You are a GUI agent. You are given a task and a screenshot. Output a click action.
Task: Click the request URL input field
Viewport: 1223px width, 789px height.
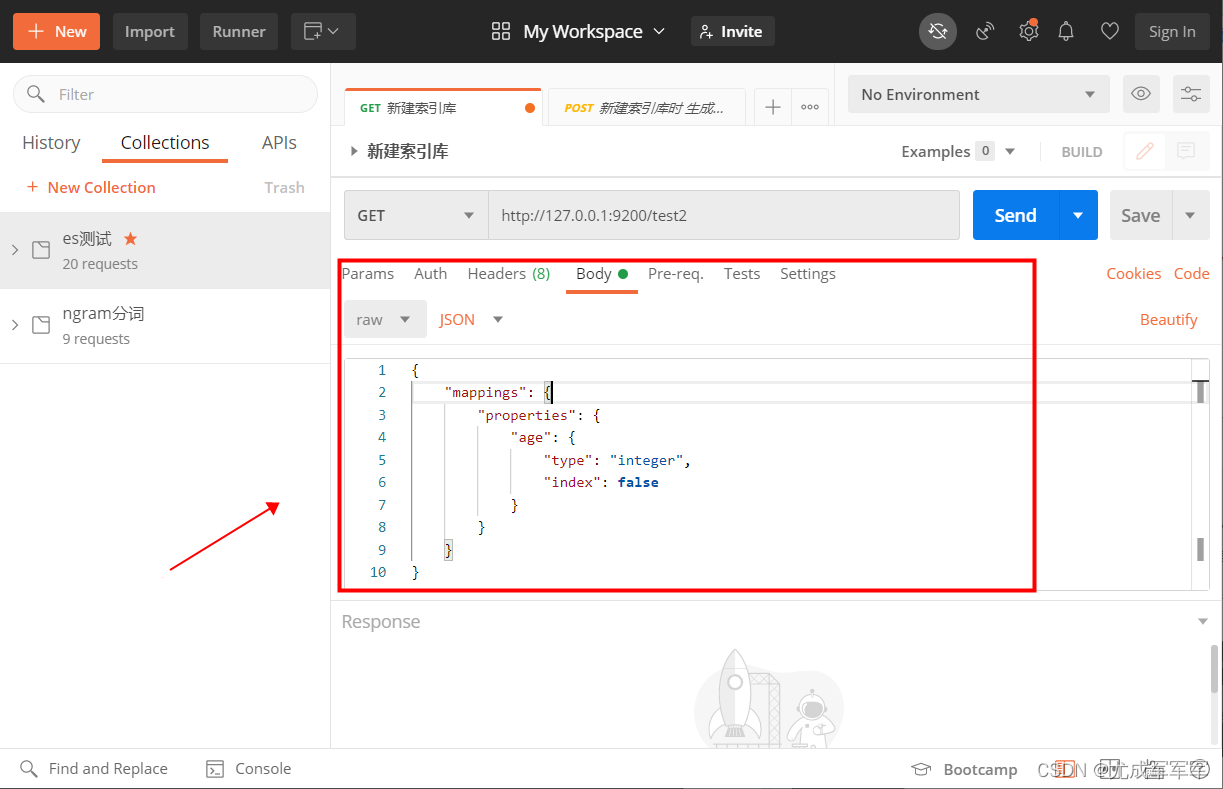(x=724, y=215)
